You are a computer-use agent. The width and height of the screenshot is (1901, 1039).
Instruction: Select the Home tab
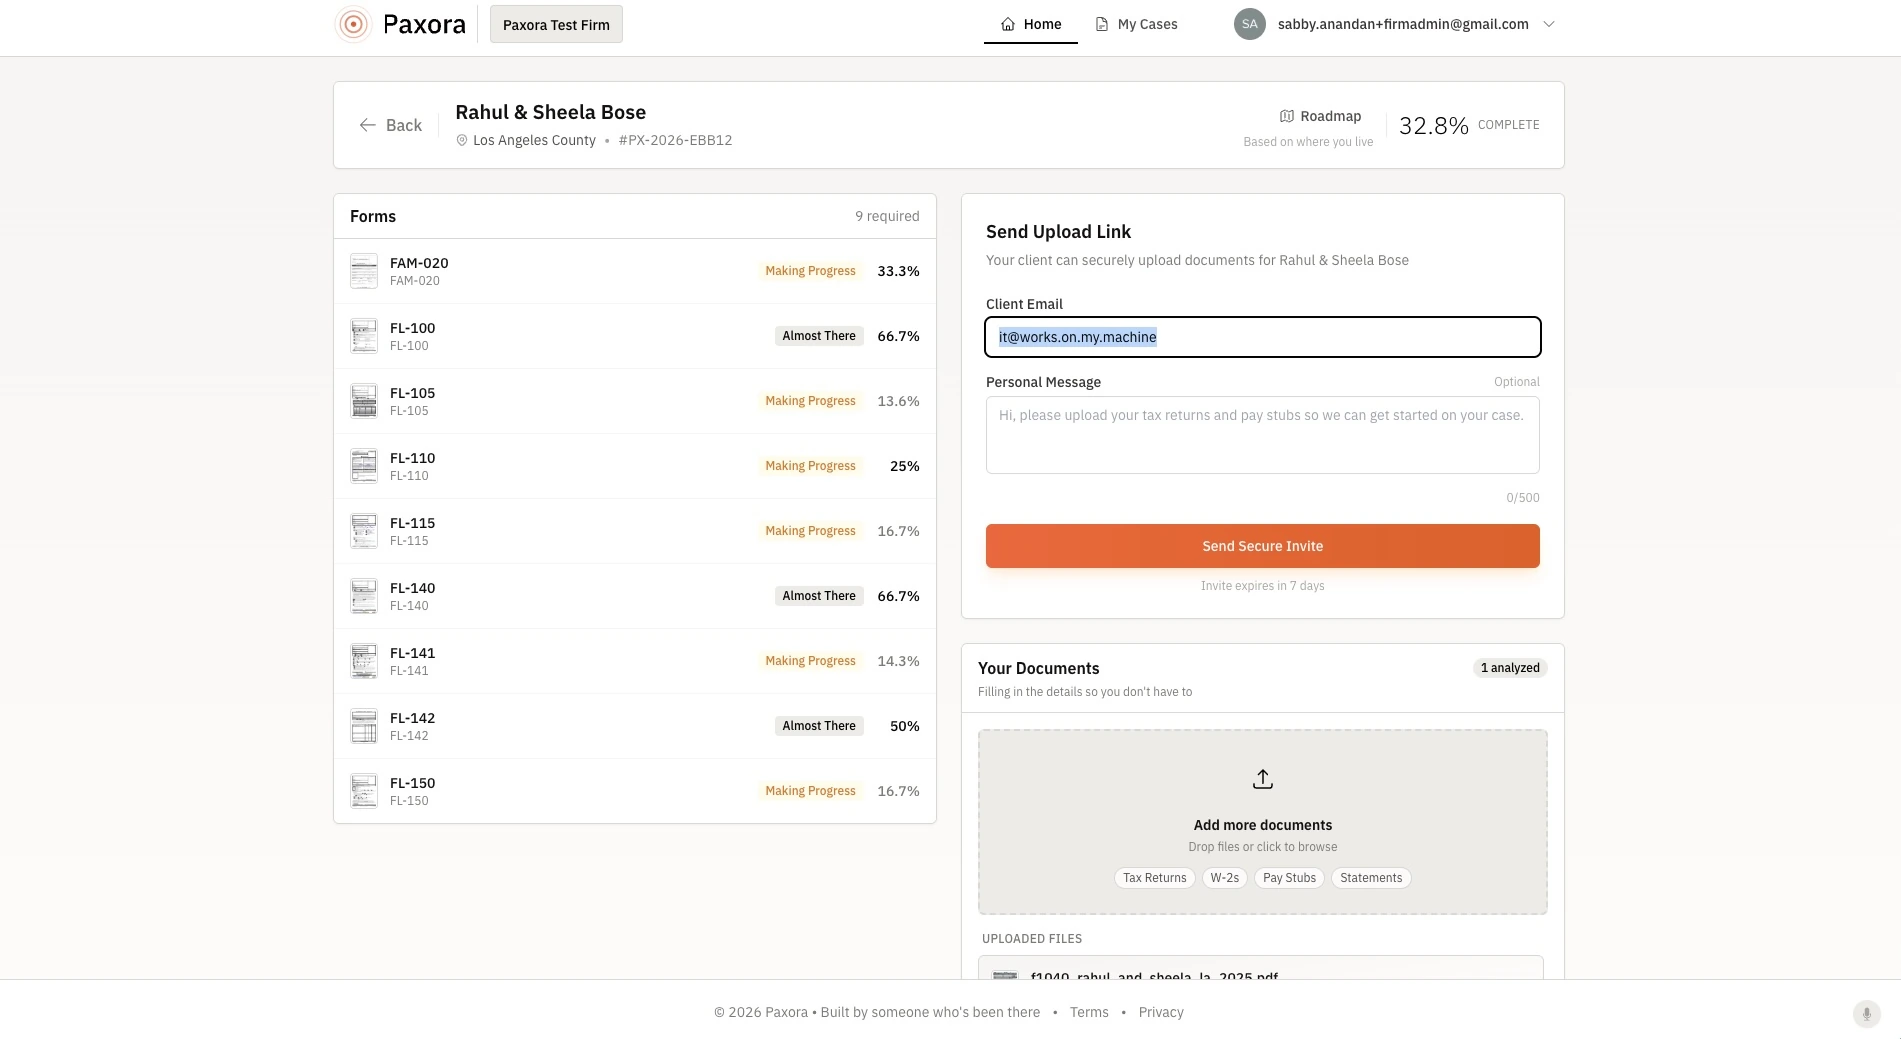pos(1031,24)
